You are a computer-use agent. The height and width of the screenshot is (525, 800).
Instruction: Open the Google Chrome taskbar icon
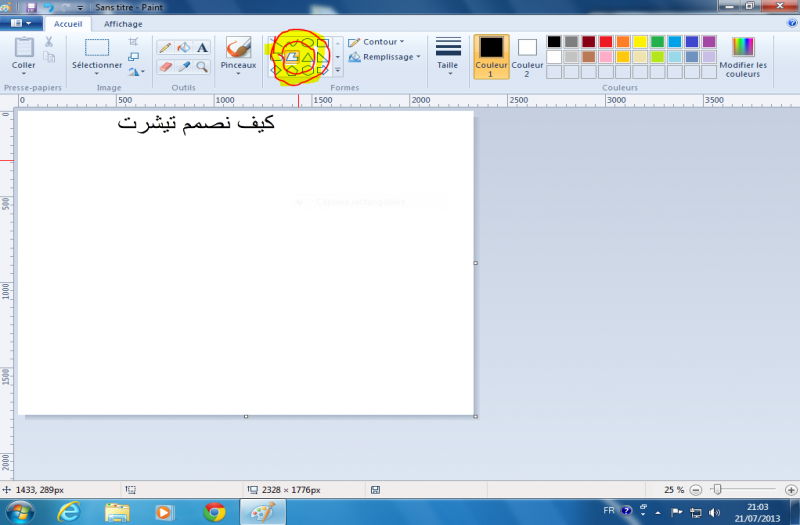click(x=214, y=512)
